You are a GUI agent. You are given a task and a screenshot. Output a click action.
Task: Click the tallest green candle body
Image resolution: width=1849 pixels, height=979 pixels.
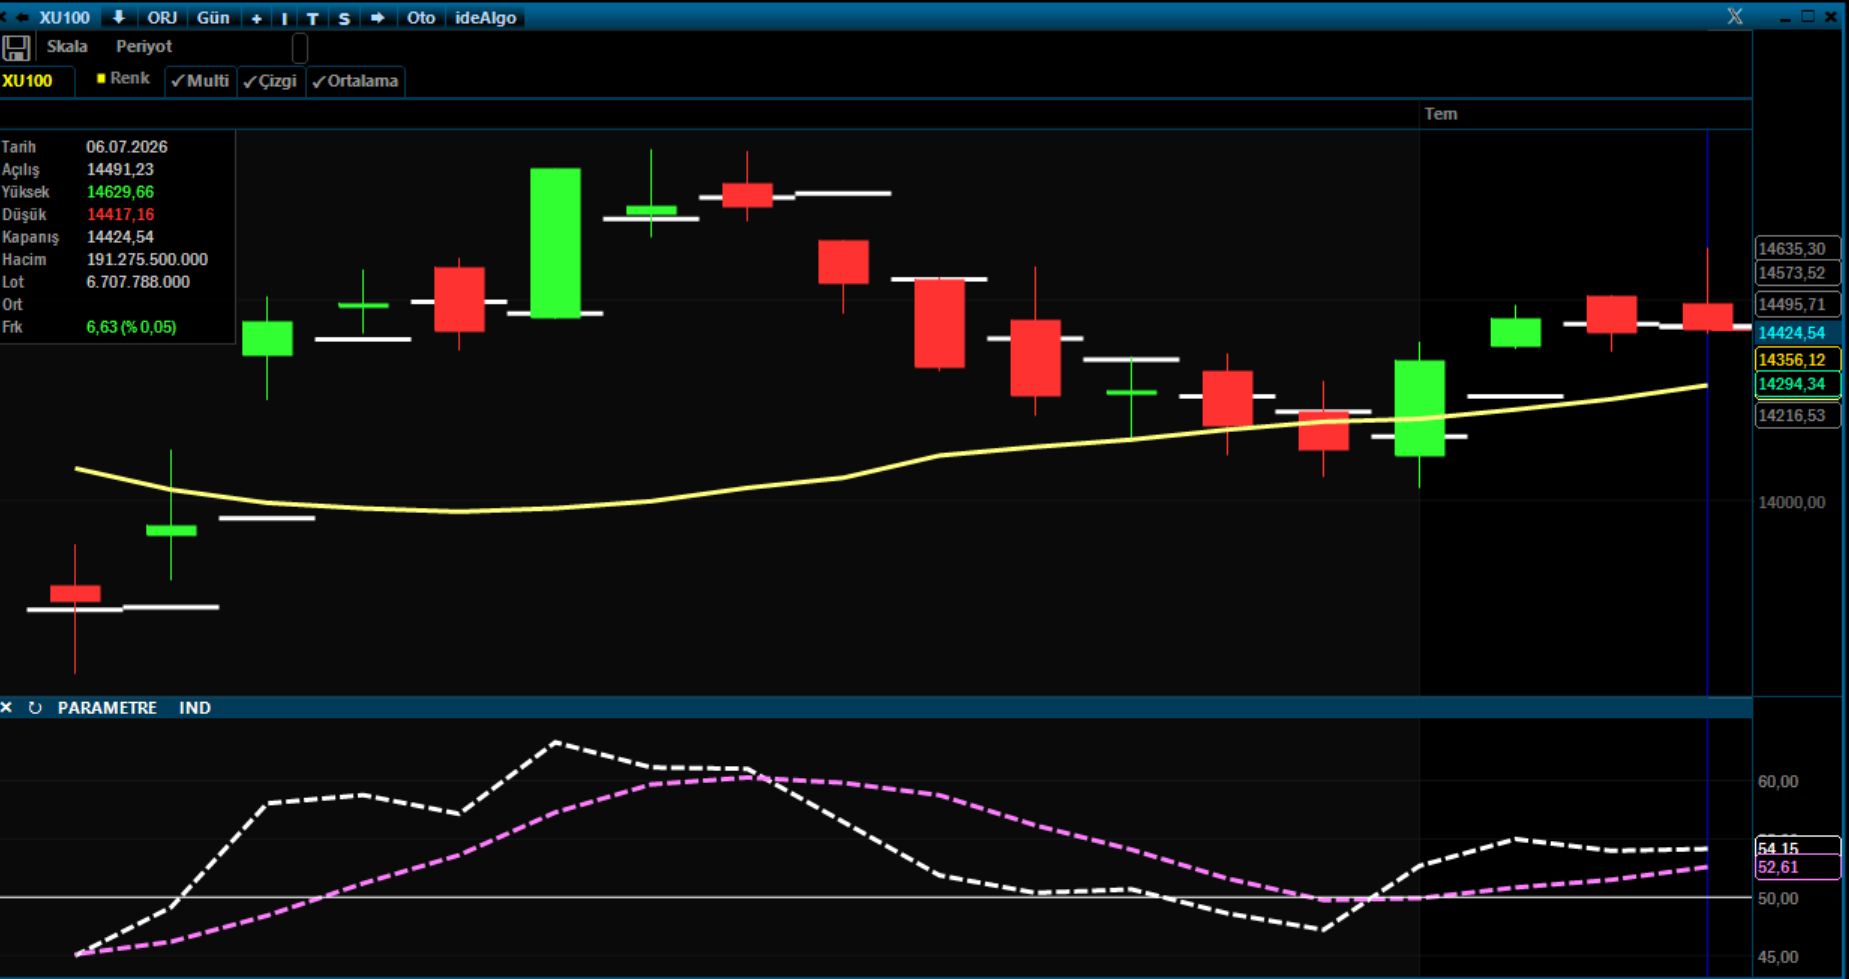tap(555, 243)
